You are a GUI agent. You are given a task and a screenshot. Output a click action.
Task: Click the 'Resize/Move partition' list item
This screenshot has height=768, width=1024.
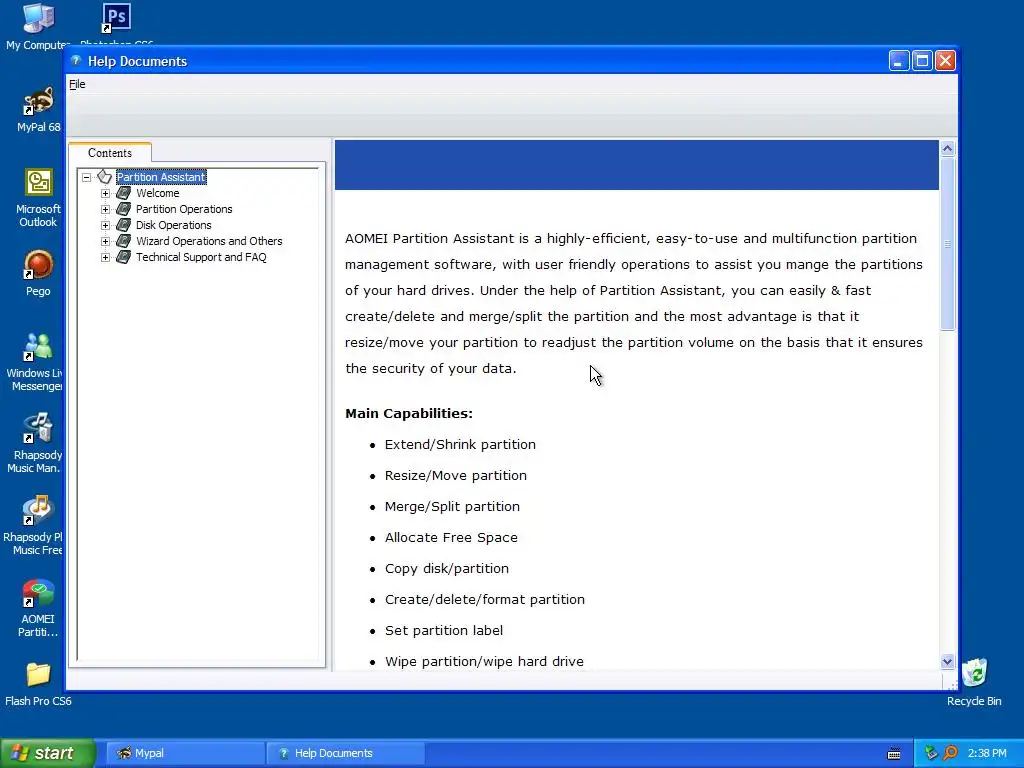coord(455,475)
